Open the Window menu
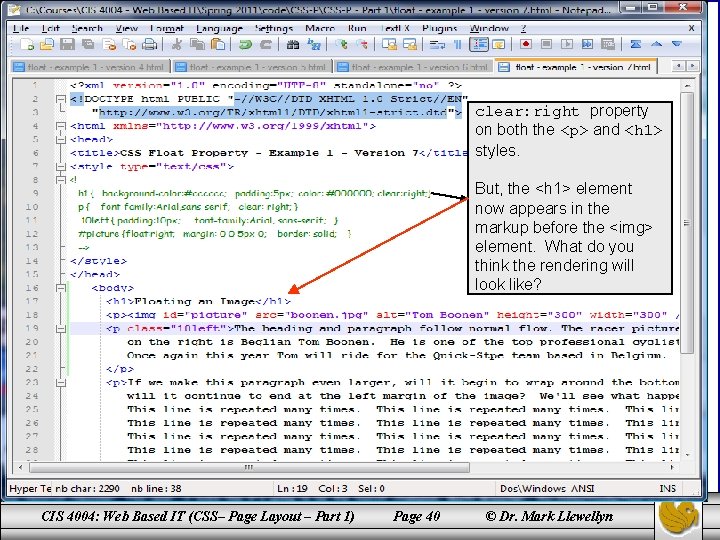This screenshot has width=720, height=540. click(489, 28)
